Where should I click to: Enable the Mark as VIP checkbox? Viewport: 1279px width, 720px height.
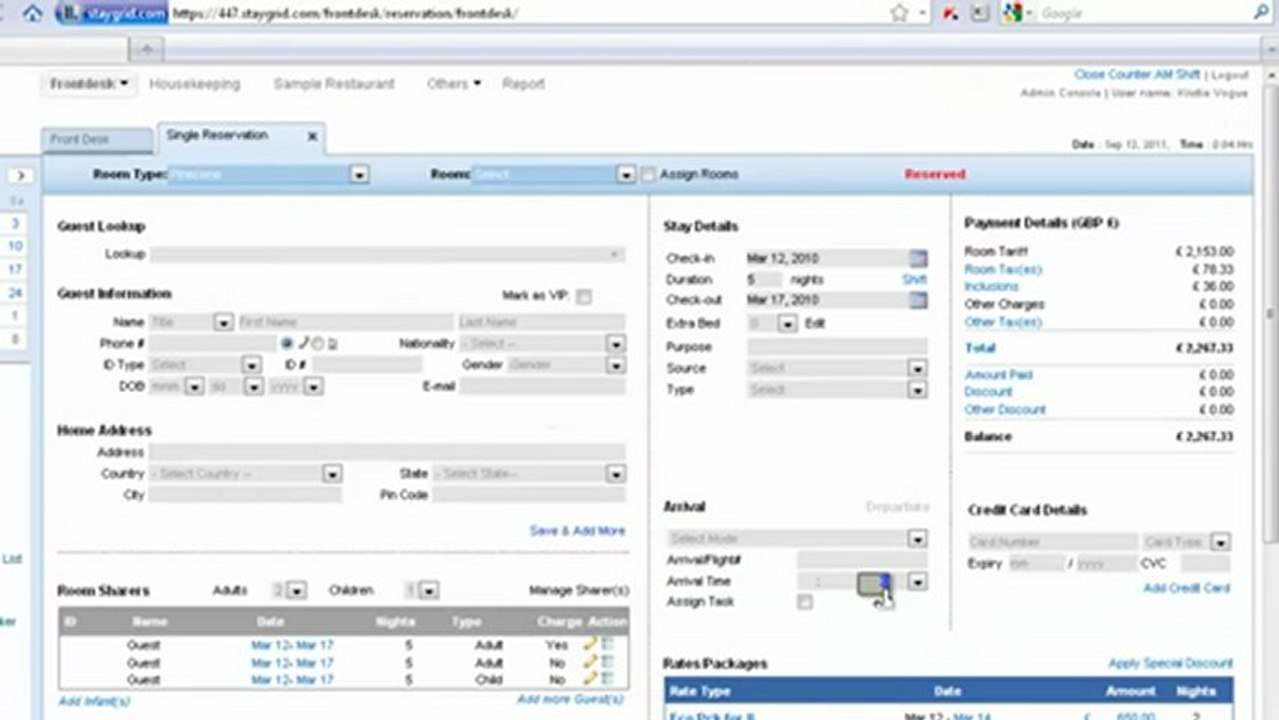pos(584,296)
